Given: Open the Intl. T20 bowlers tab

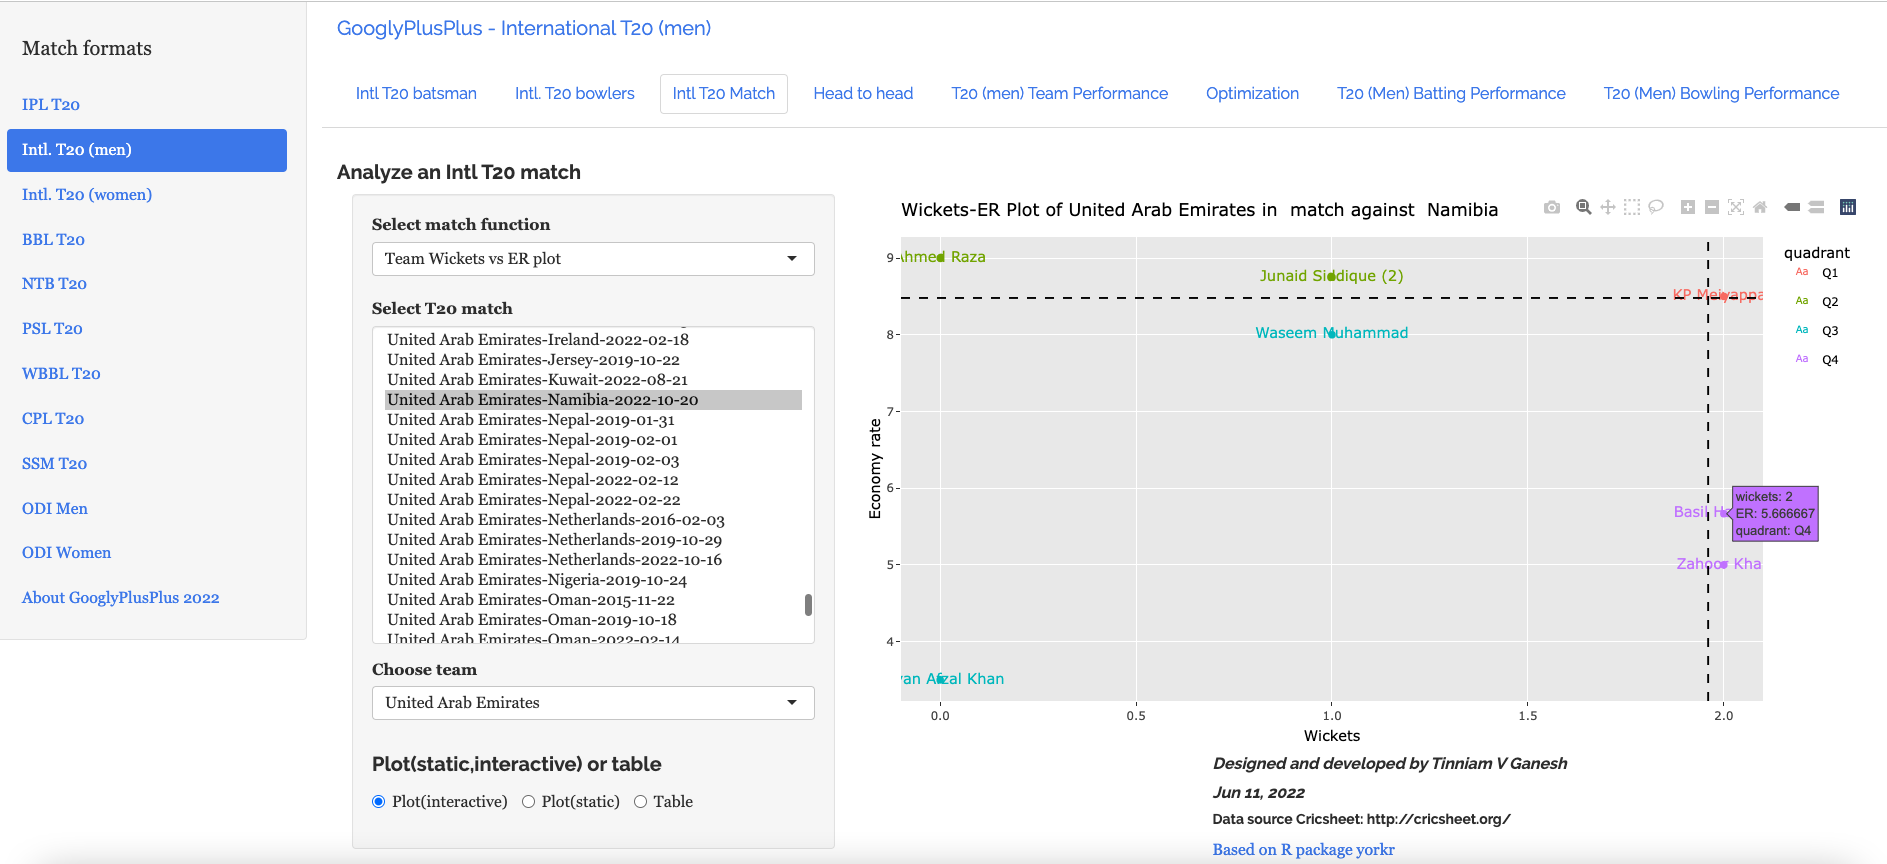Looking at the screenshot, I should 574,94.
